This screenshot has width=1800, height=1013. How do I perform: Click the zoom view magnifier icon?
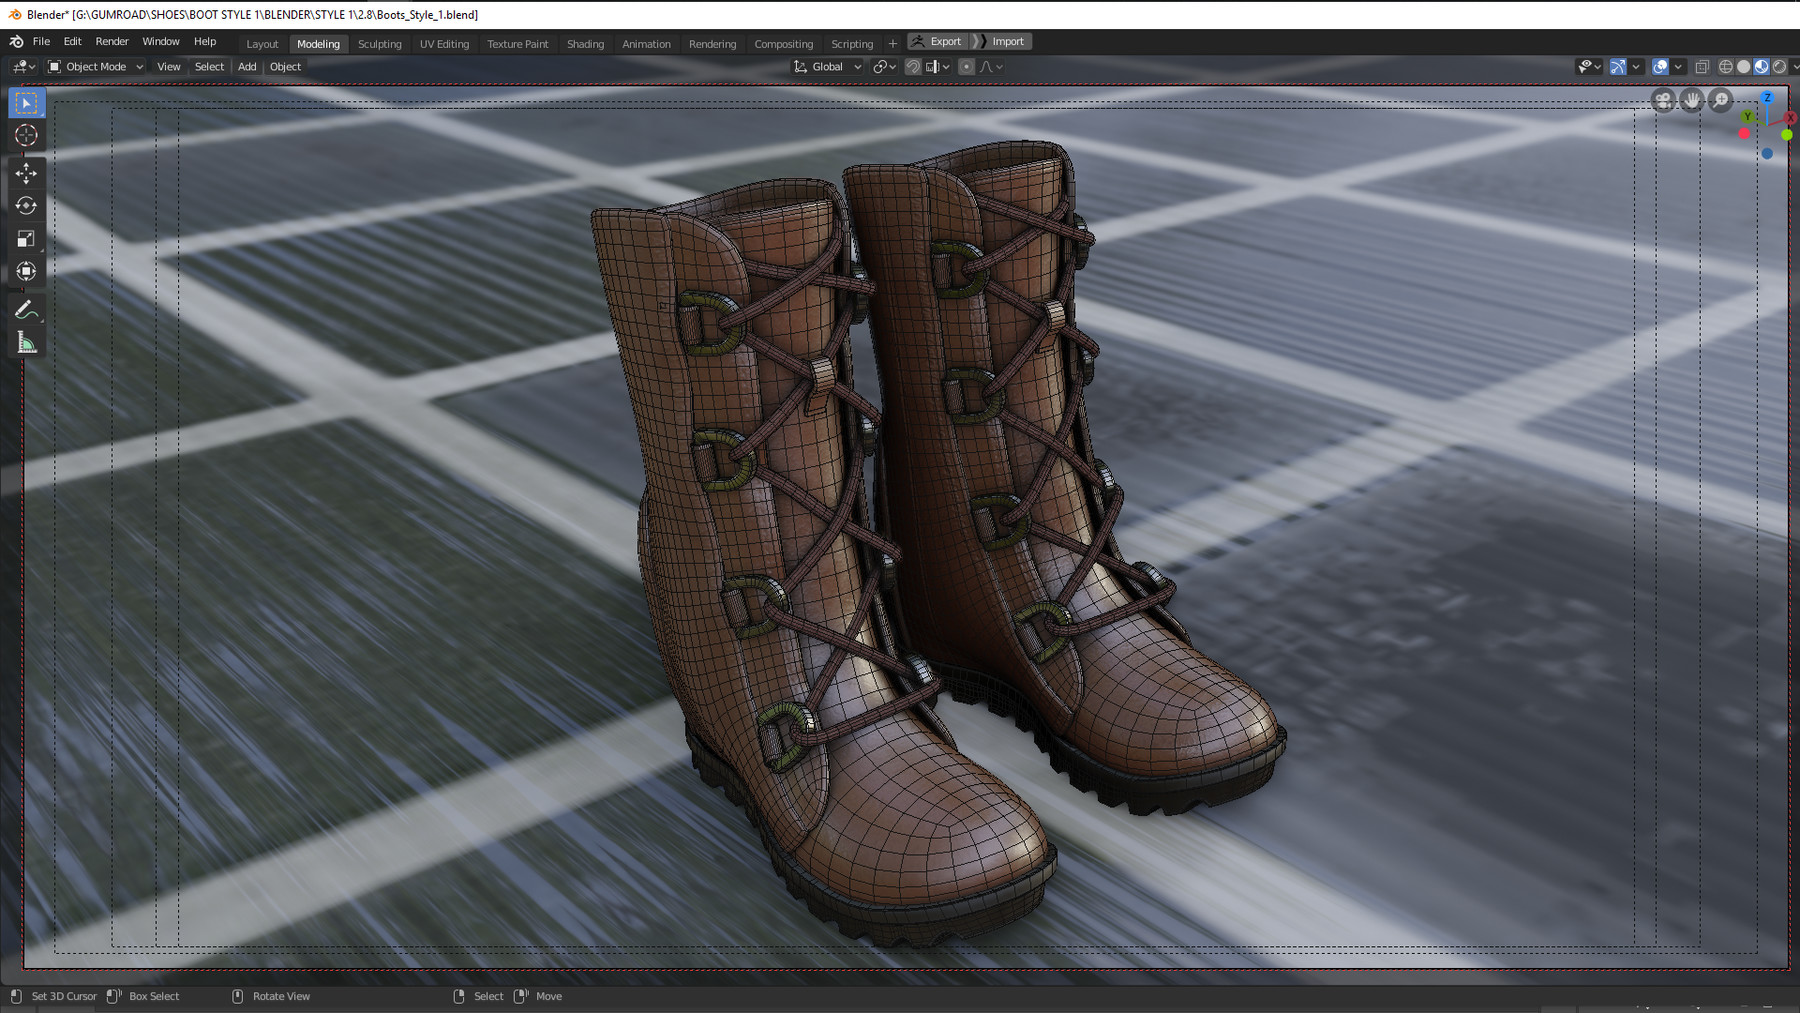pos(1720,100)
